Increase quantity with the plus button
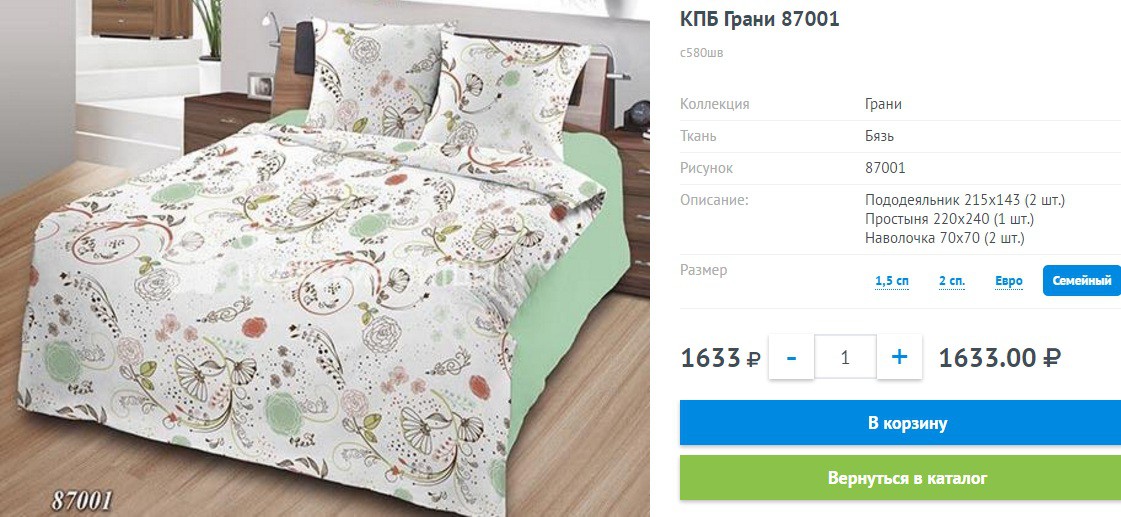This screenshot has height=517, width=1121. pos(899,356)
